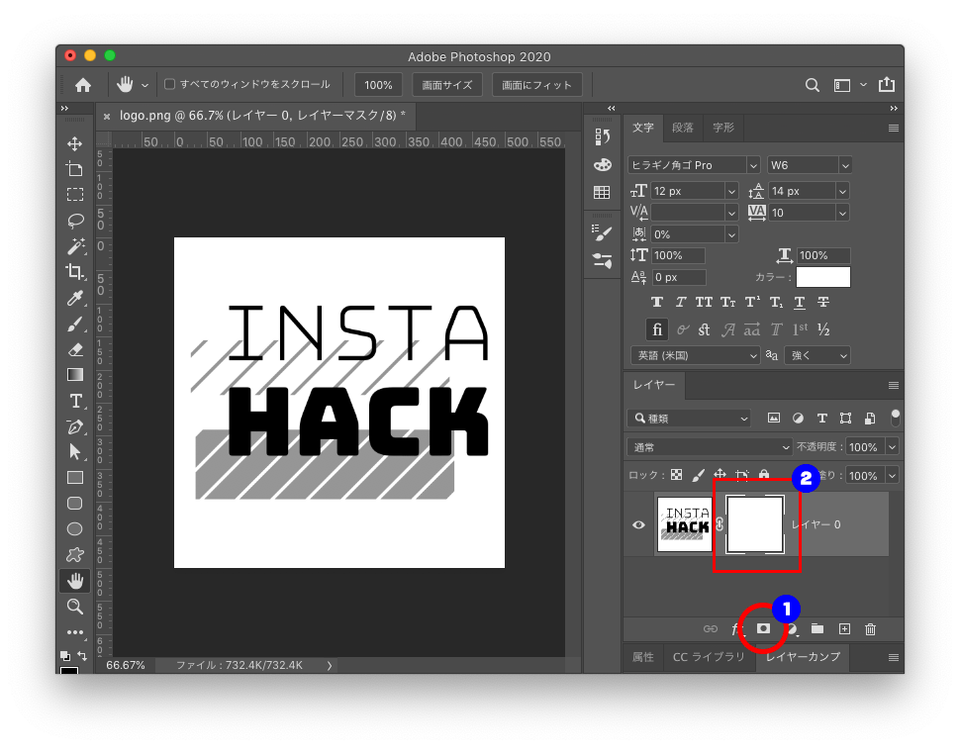The width and height of the screenshot is (960, 747).
Task: Switch to the 文字 tab
Action: tap(642, 127)
